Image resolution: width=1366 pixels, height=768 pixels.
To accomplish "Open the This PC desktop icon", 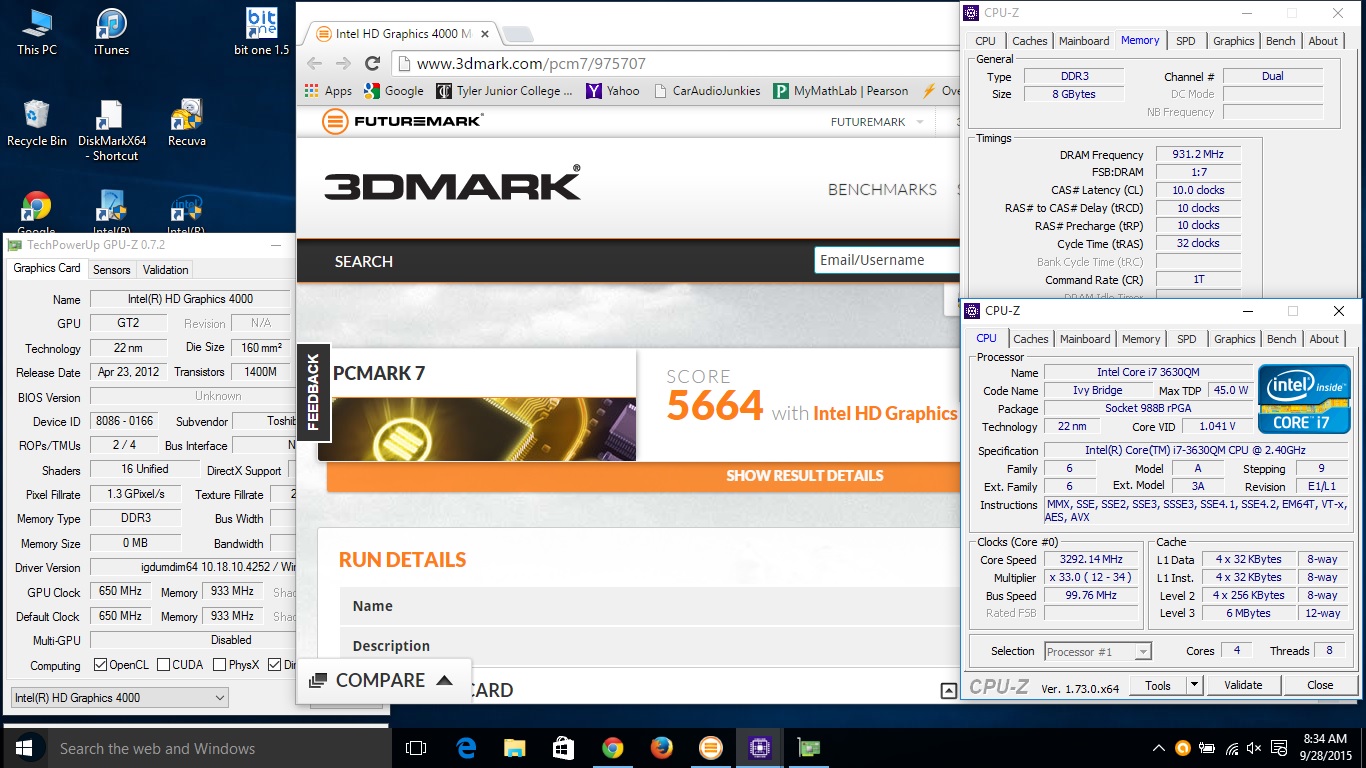I will pyautogui.click(x=37, y=32).
